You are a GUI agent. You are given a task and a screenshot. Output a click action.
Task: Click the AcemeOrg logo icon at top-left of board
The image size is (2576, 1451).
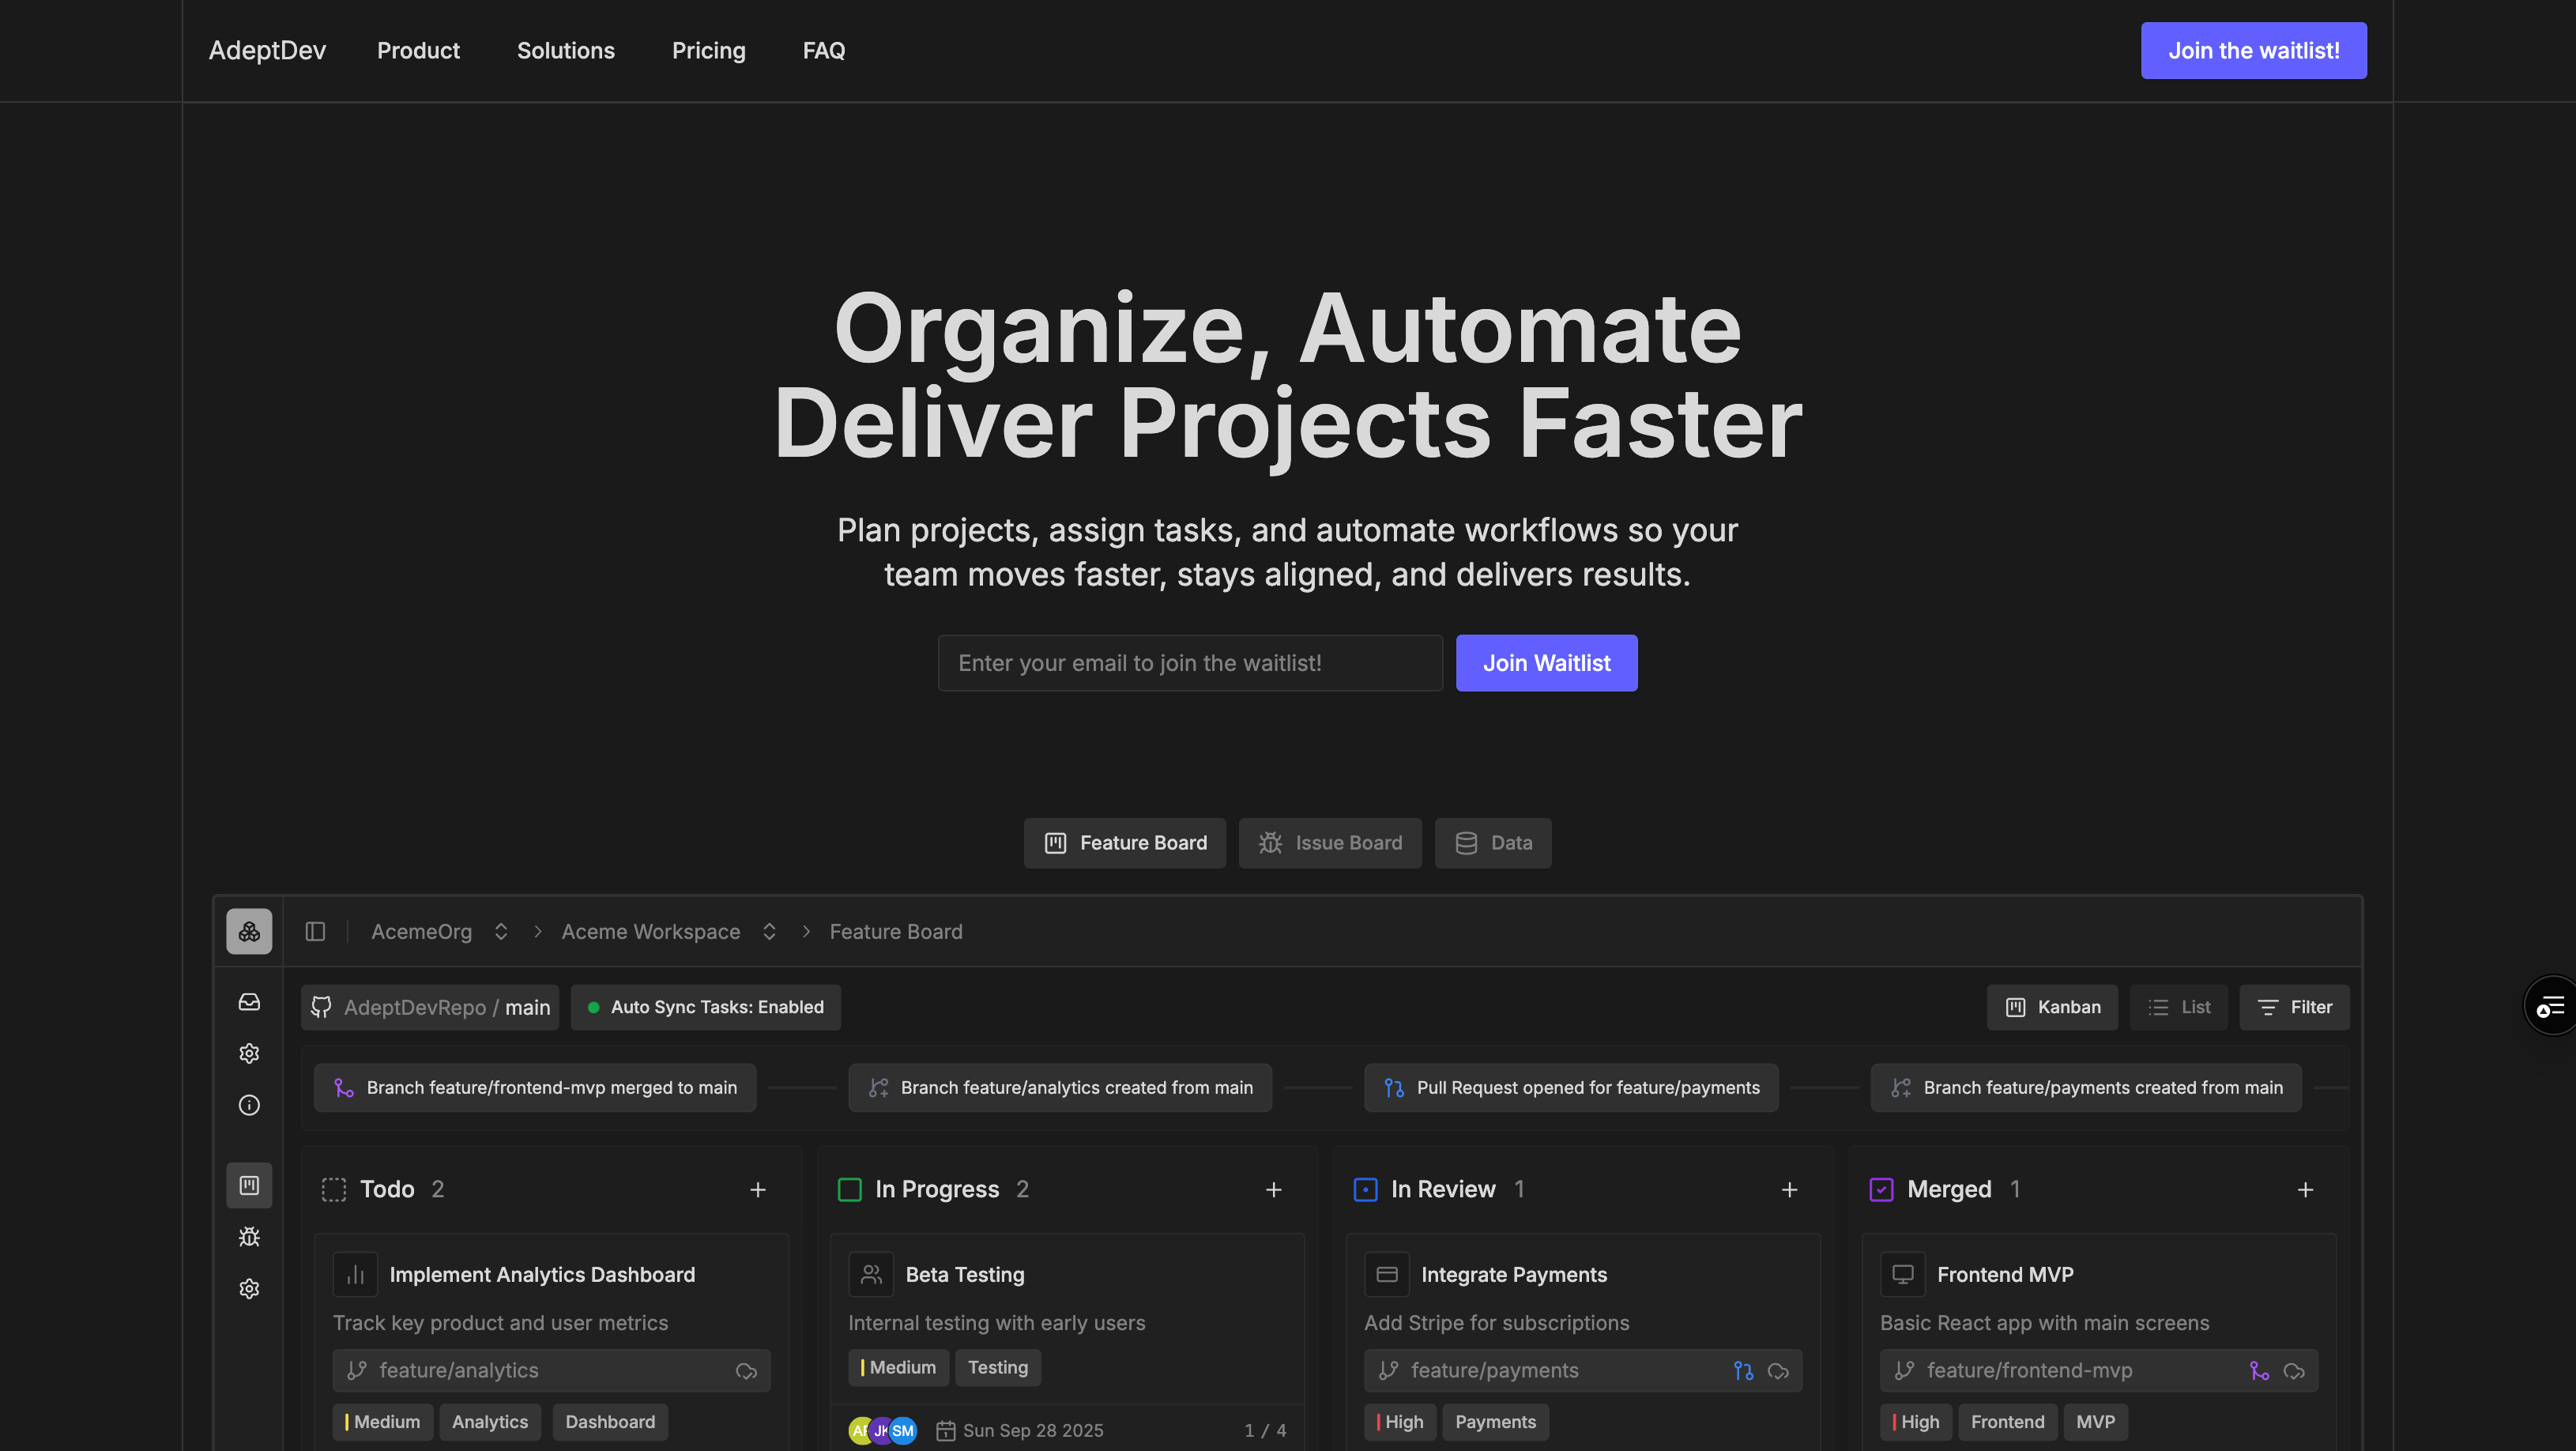(x=249, y=931)
